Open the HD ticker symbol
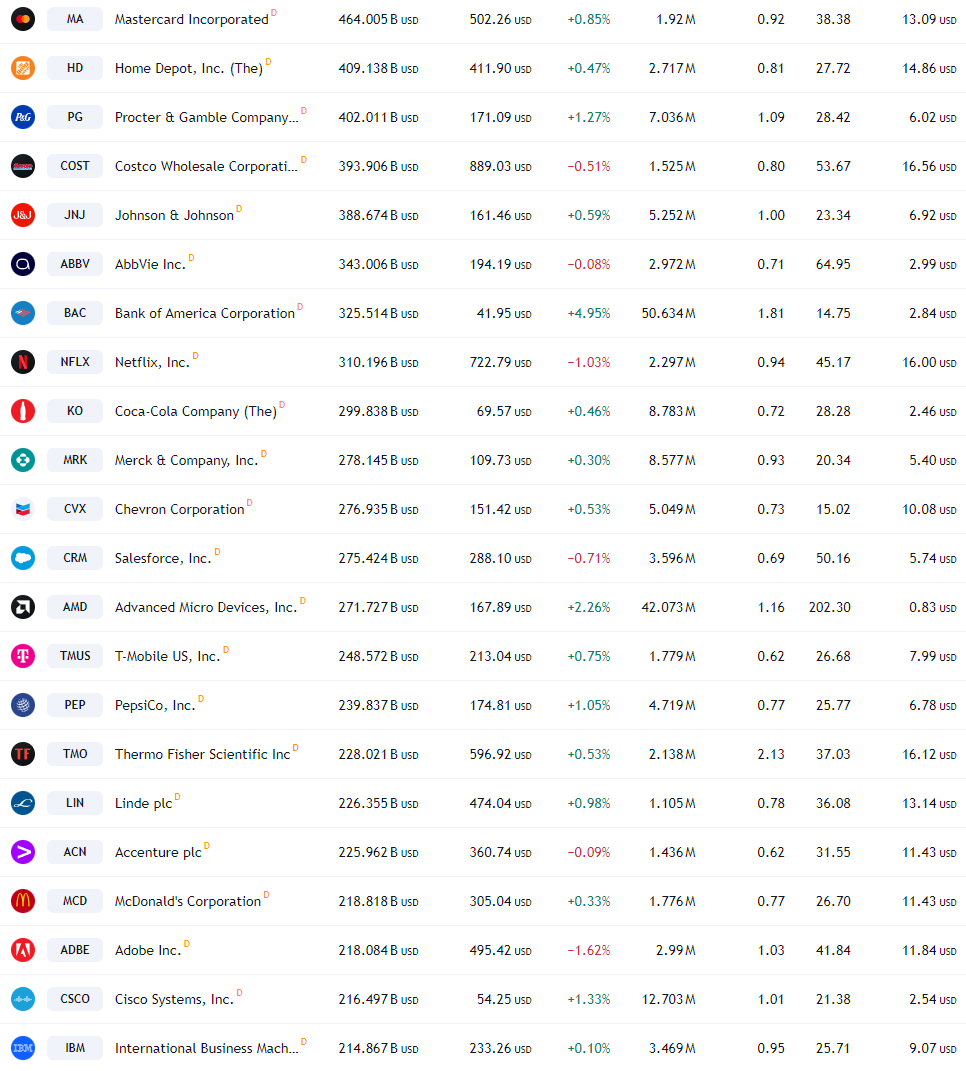This screenshot has width=966, height=1071. (x=75, y=68)
